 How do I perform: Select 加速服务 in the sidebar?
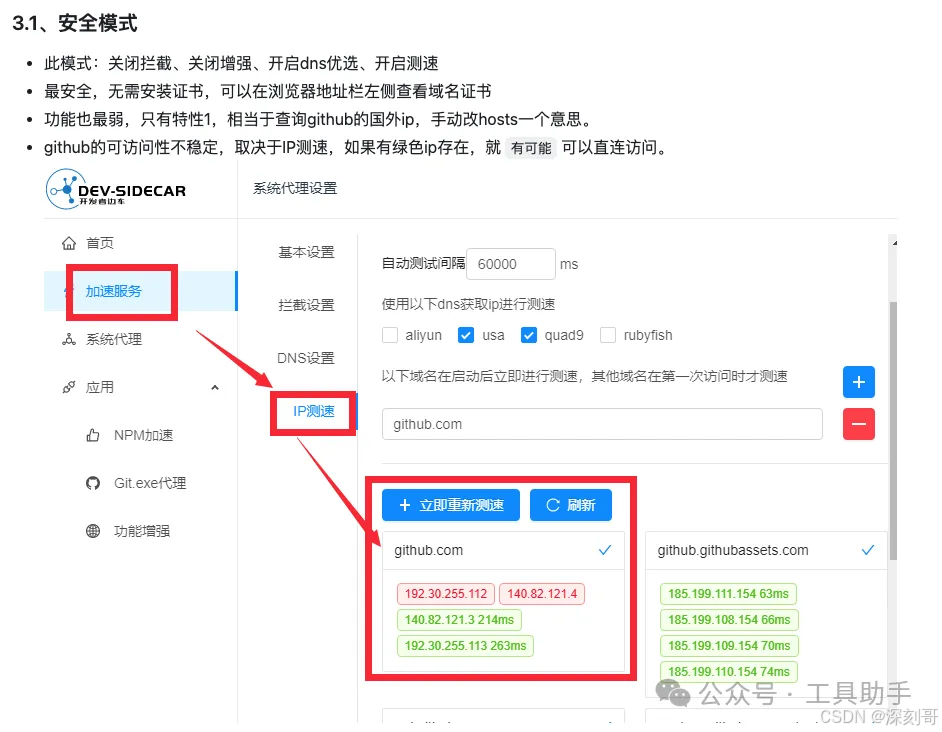(114, 291)
